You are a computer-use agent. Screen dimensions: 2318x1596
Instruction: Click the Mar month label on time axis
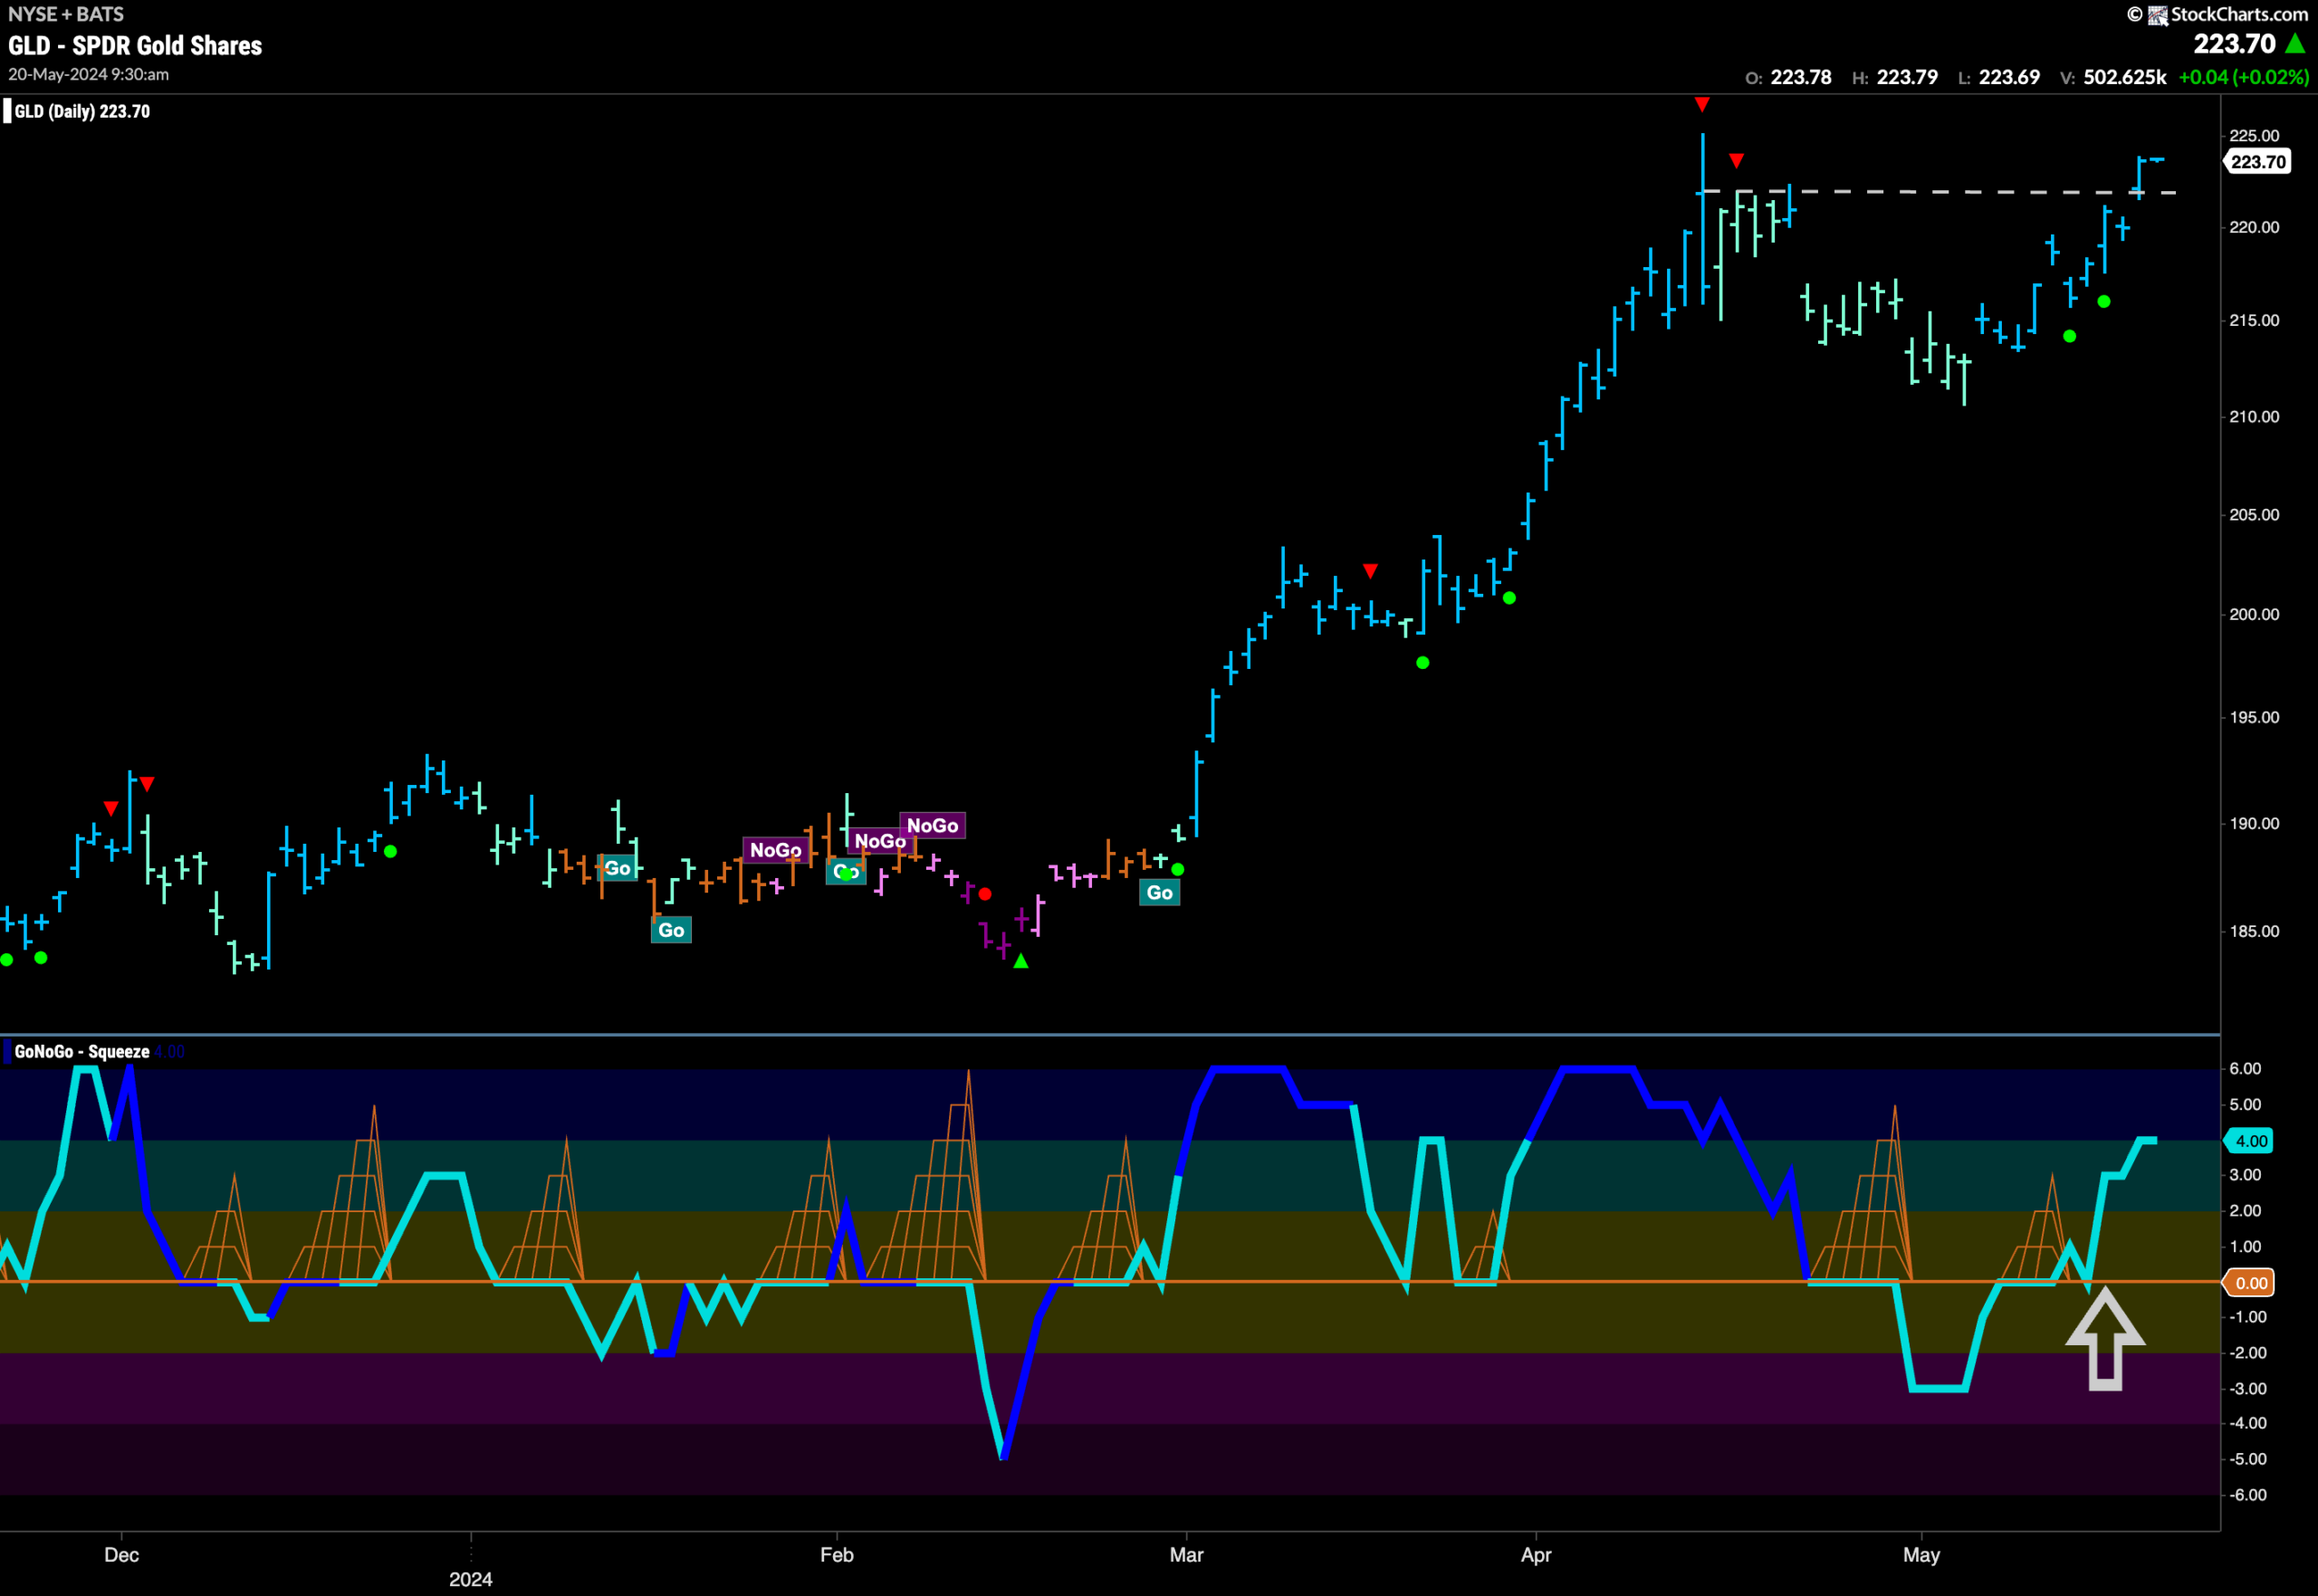pyautogui.click(x=1187, y=1555)
